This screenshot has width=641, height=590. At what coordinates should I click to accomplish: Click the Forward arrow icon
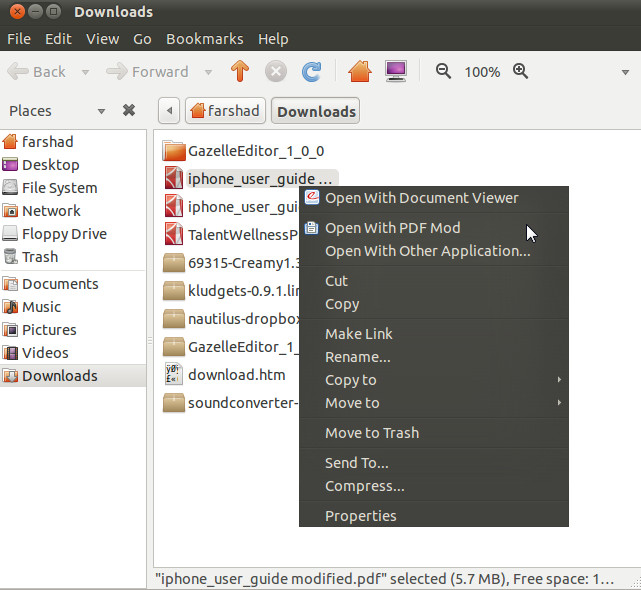pos(117,72)
